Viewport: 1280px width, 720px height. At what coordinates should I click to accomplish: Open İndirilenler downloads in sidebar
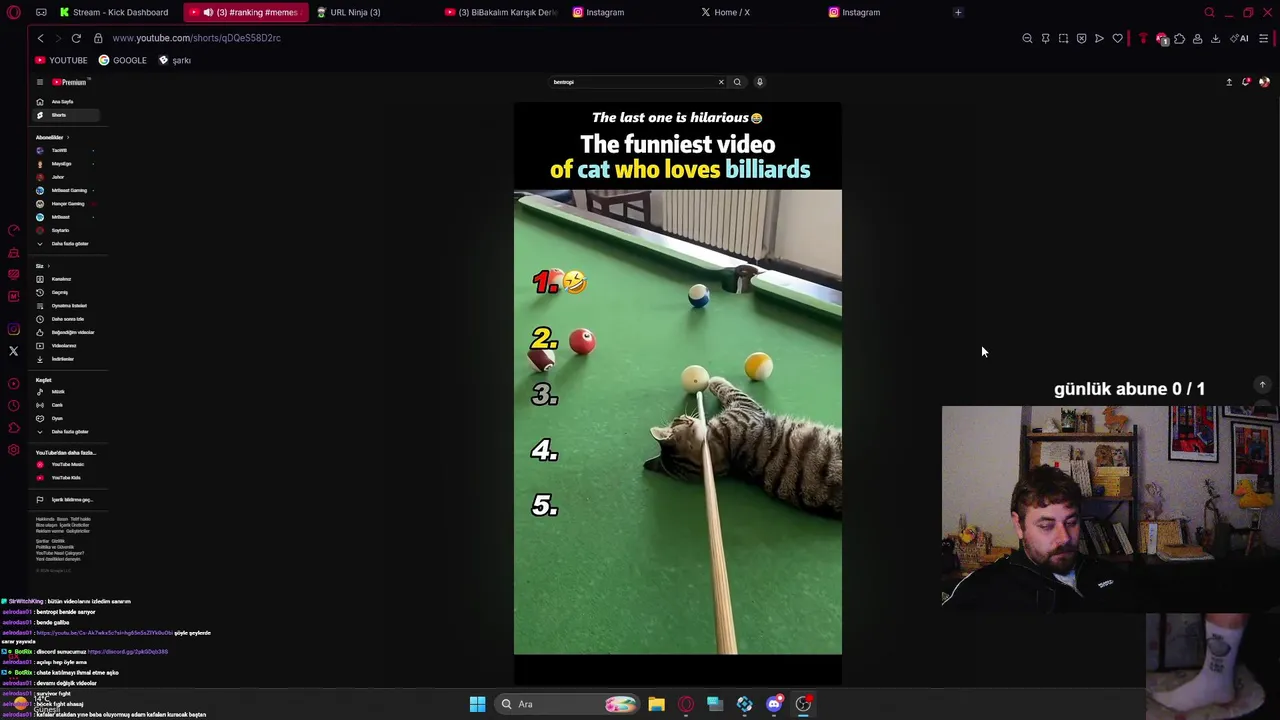pyautogui.click(x=66, y=359)
